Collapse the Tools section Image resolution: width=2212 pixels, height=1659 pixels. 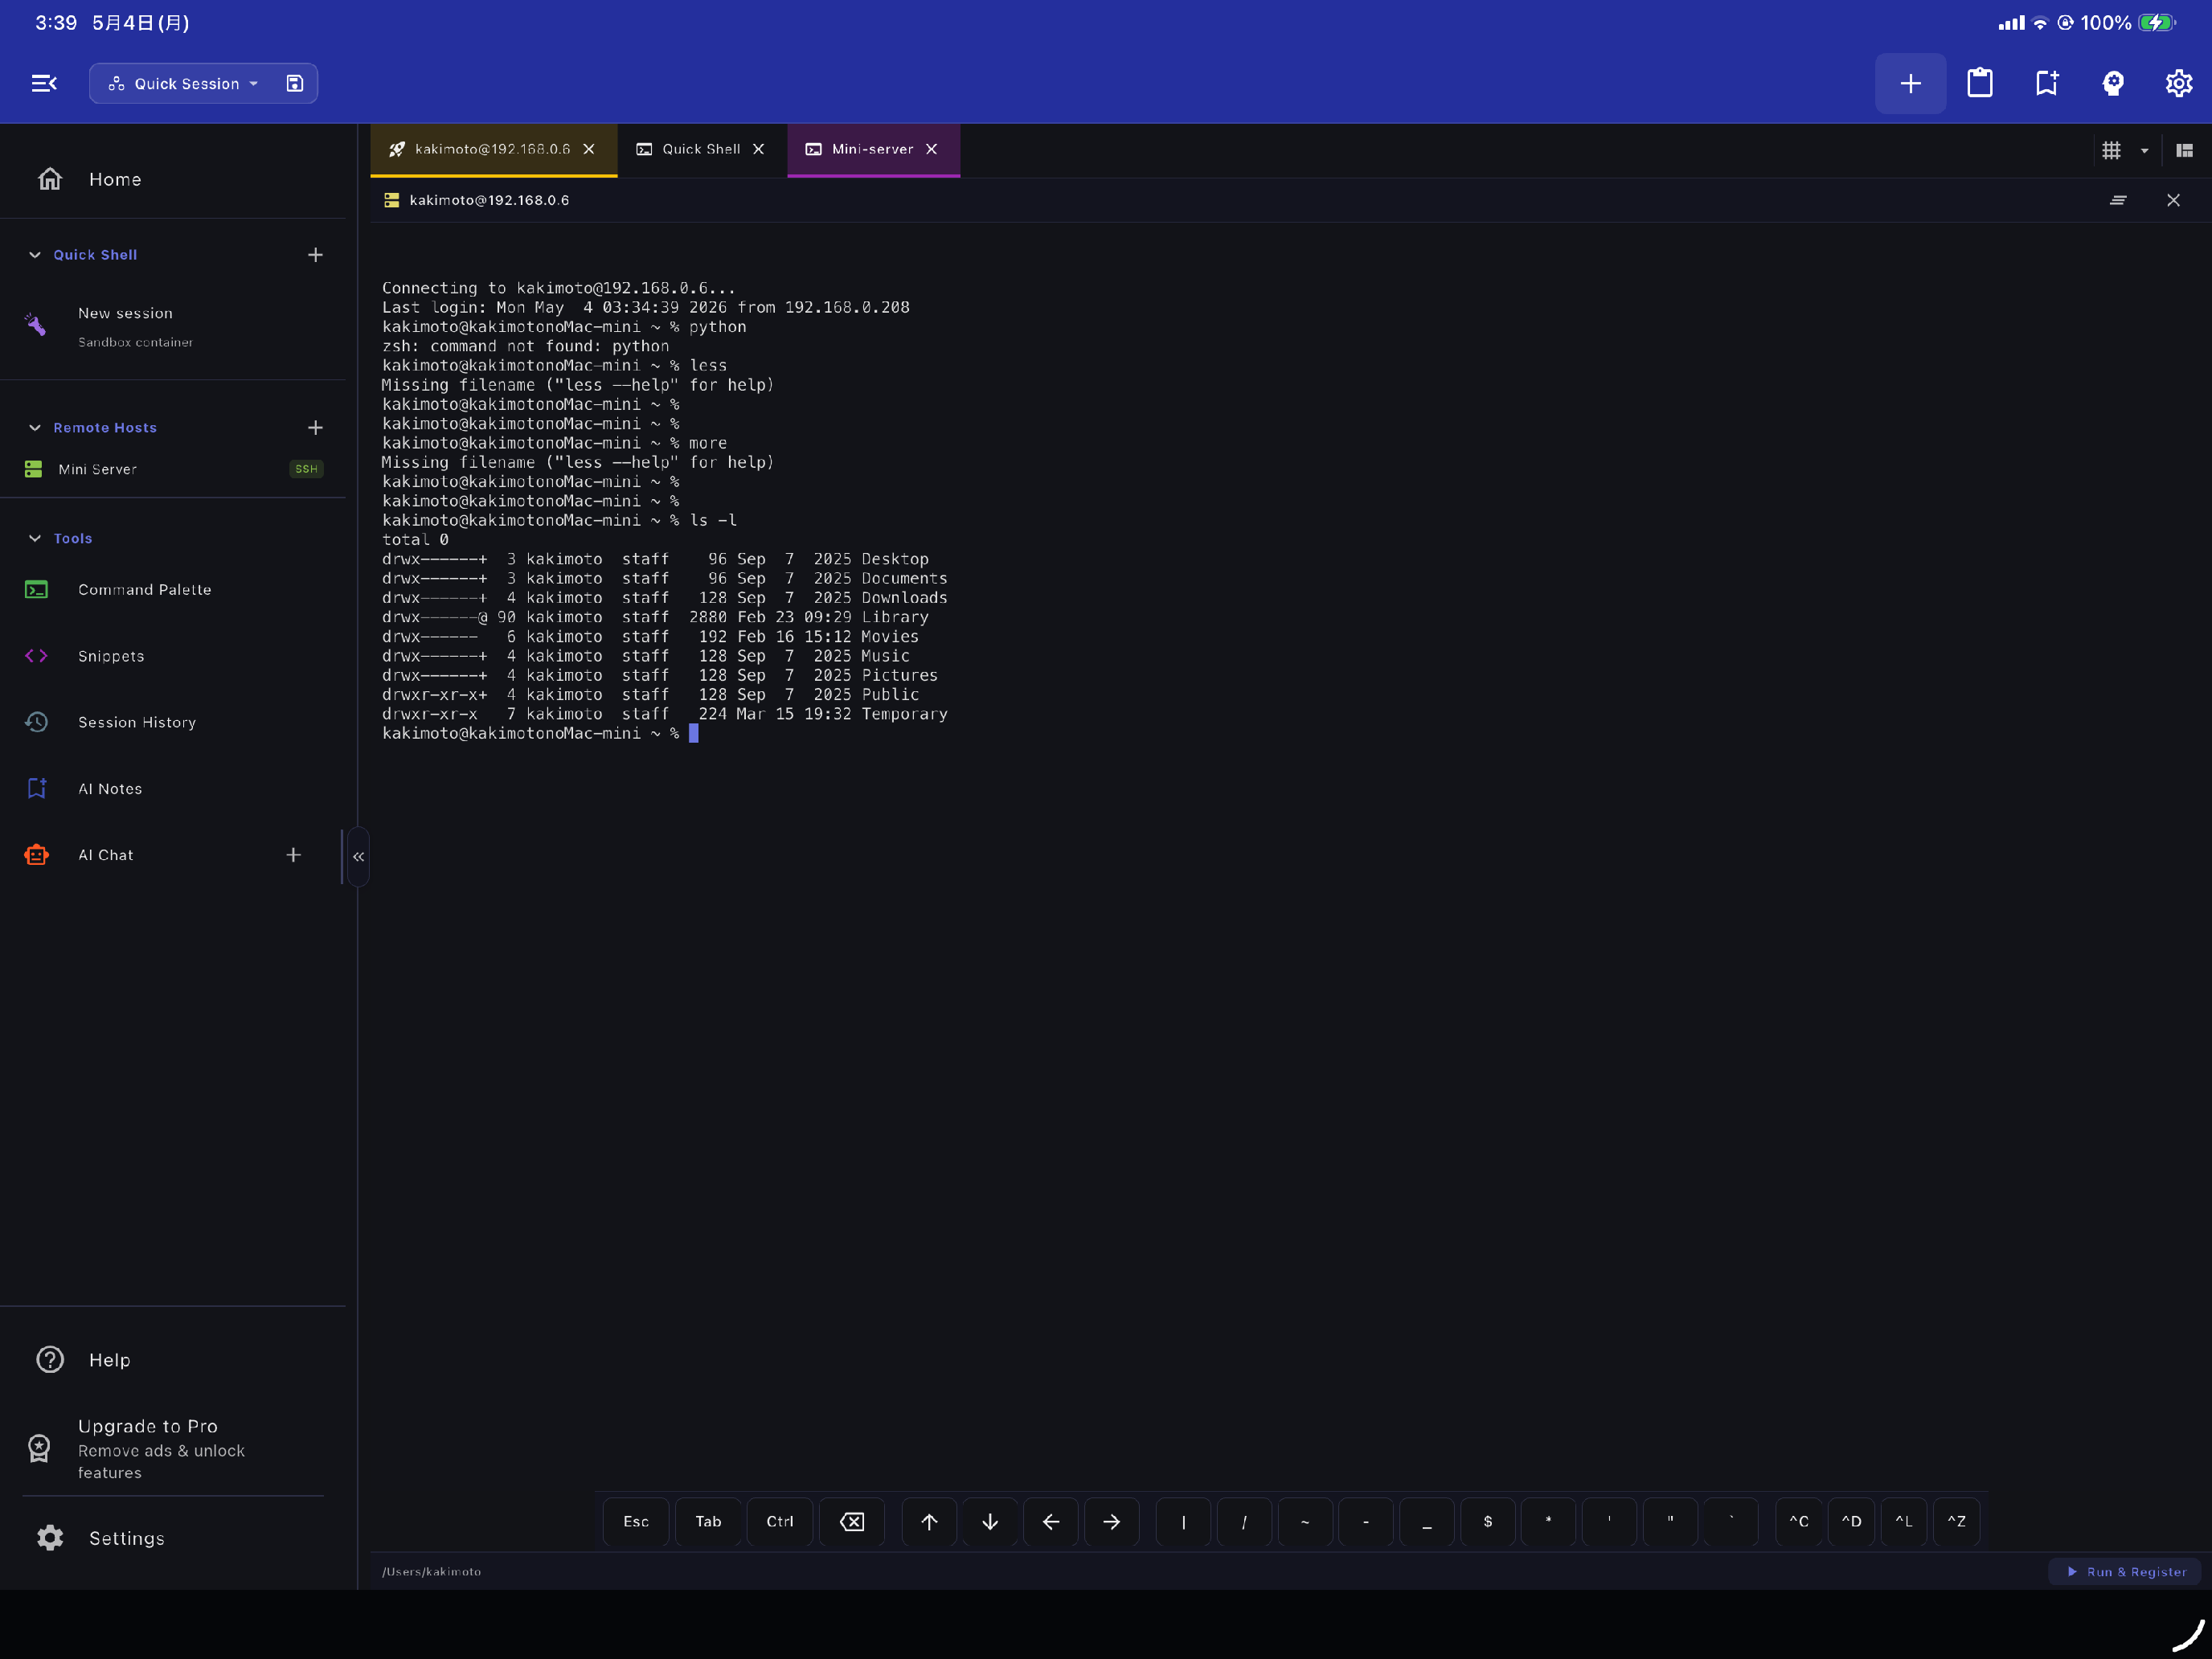click(35, 538)
